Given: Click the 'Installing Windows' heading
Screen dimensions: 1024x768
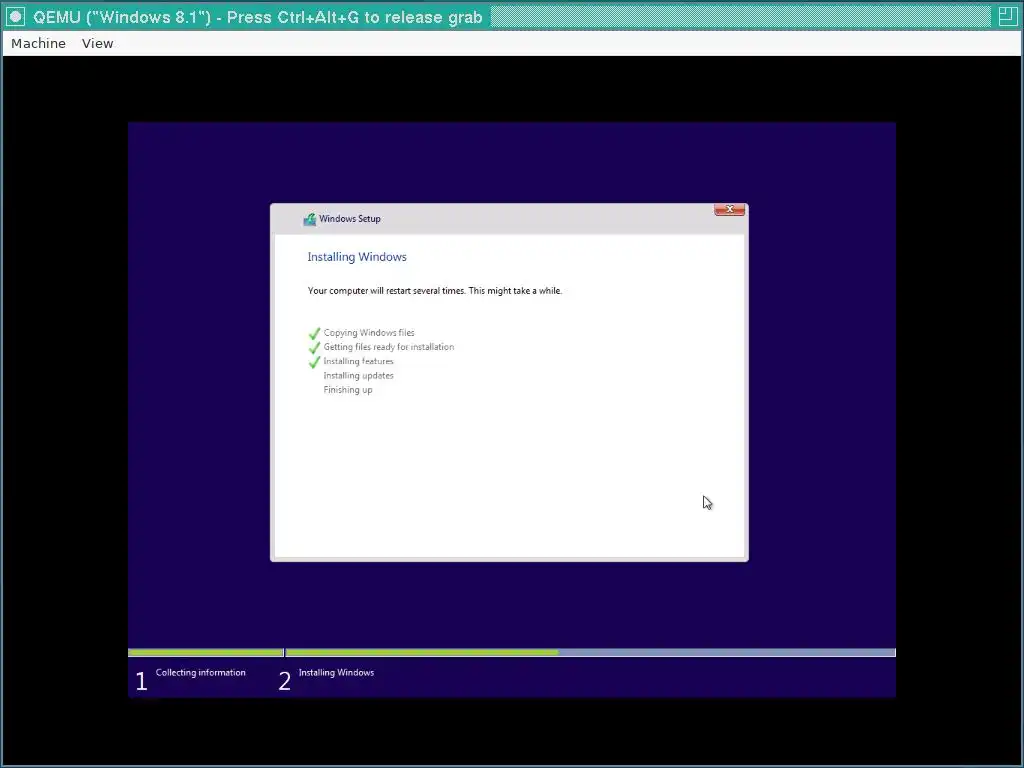Looking at the screenshot, I should (357, 257).
